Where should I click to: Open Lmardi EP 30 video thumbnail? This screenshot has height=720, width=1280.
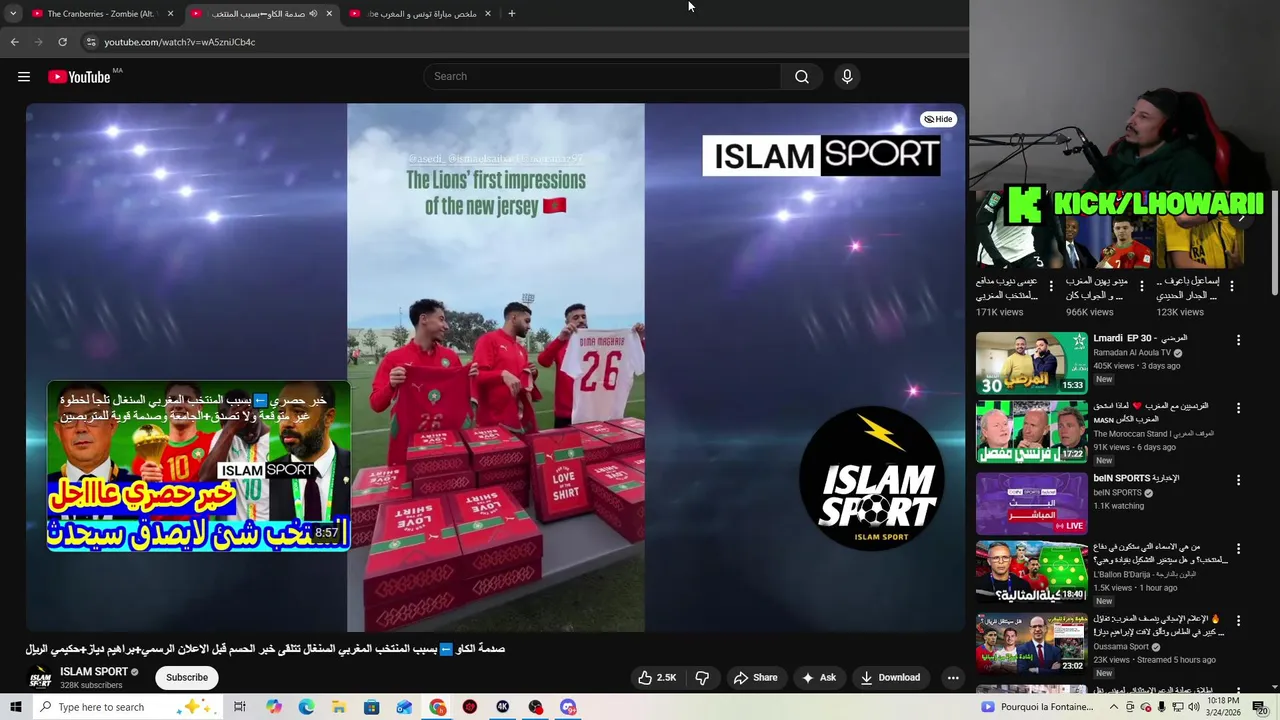tap(1031, 363)
